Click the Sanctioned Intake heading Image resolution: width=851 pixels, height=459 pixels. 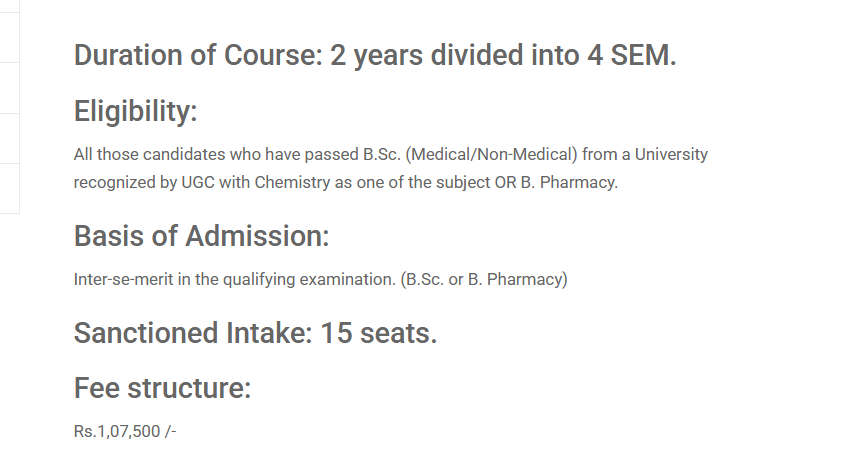pos(255,333)
